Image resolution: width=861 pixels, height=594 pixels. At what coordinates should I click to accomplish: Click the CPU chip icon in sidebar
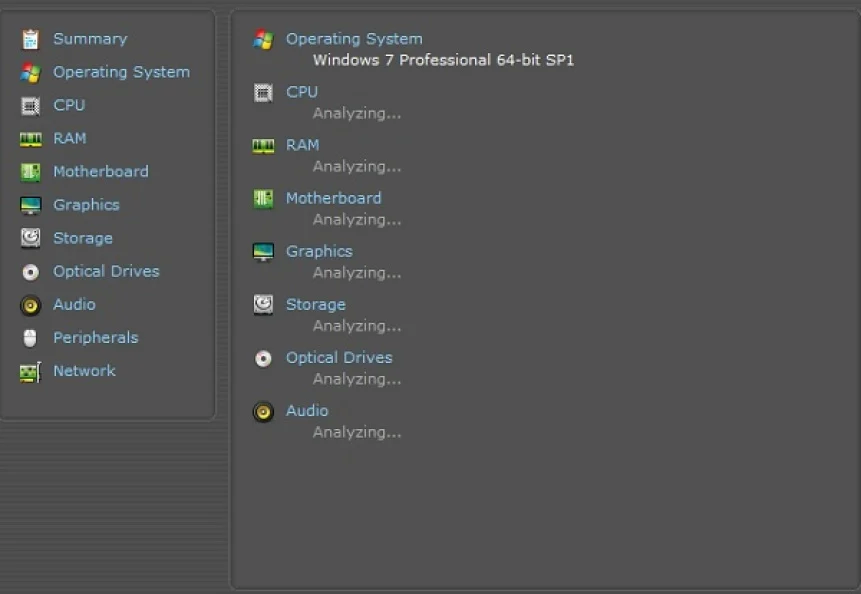30,105
